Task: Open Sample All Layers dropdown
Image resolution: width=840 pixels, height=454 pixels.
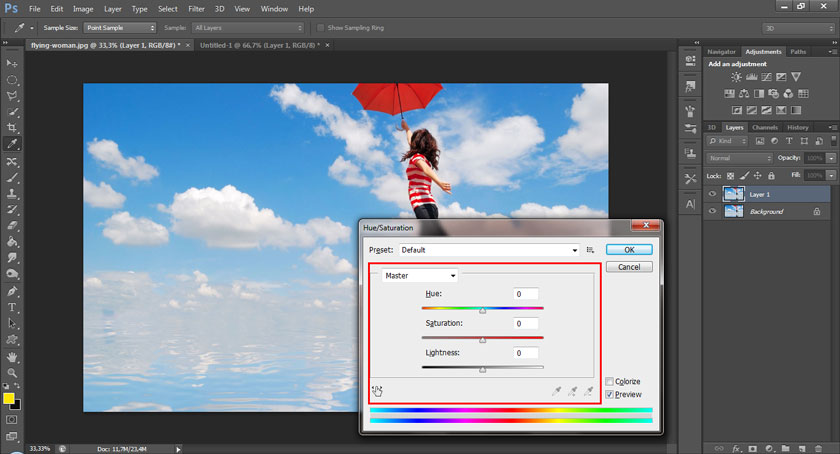Action: [x=248, y=28]
